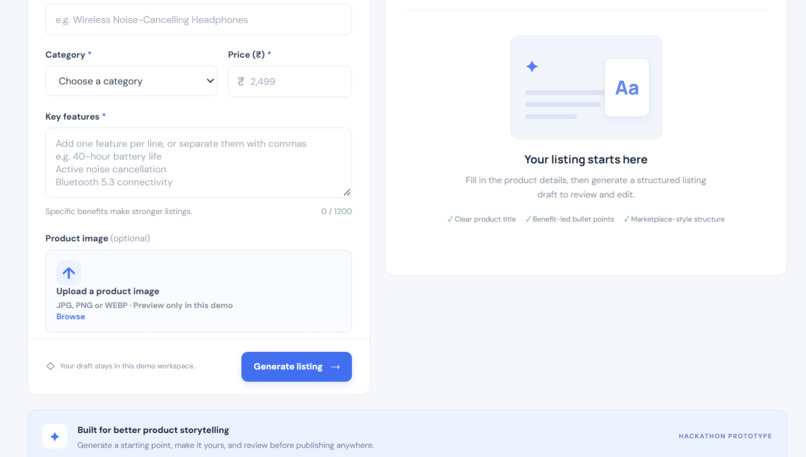This screenshot has width=806, height=457.
Task: Click the "Key features" field label
Action: [x=72, y=117]
